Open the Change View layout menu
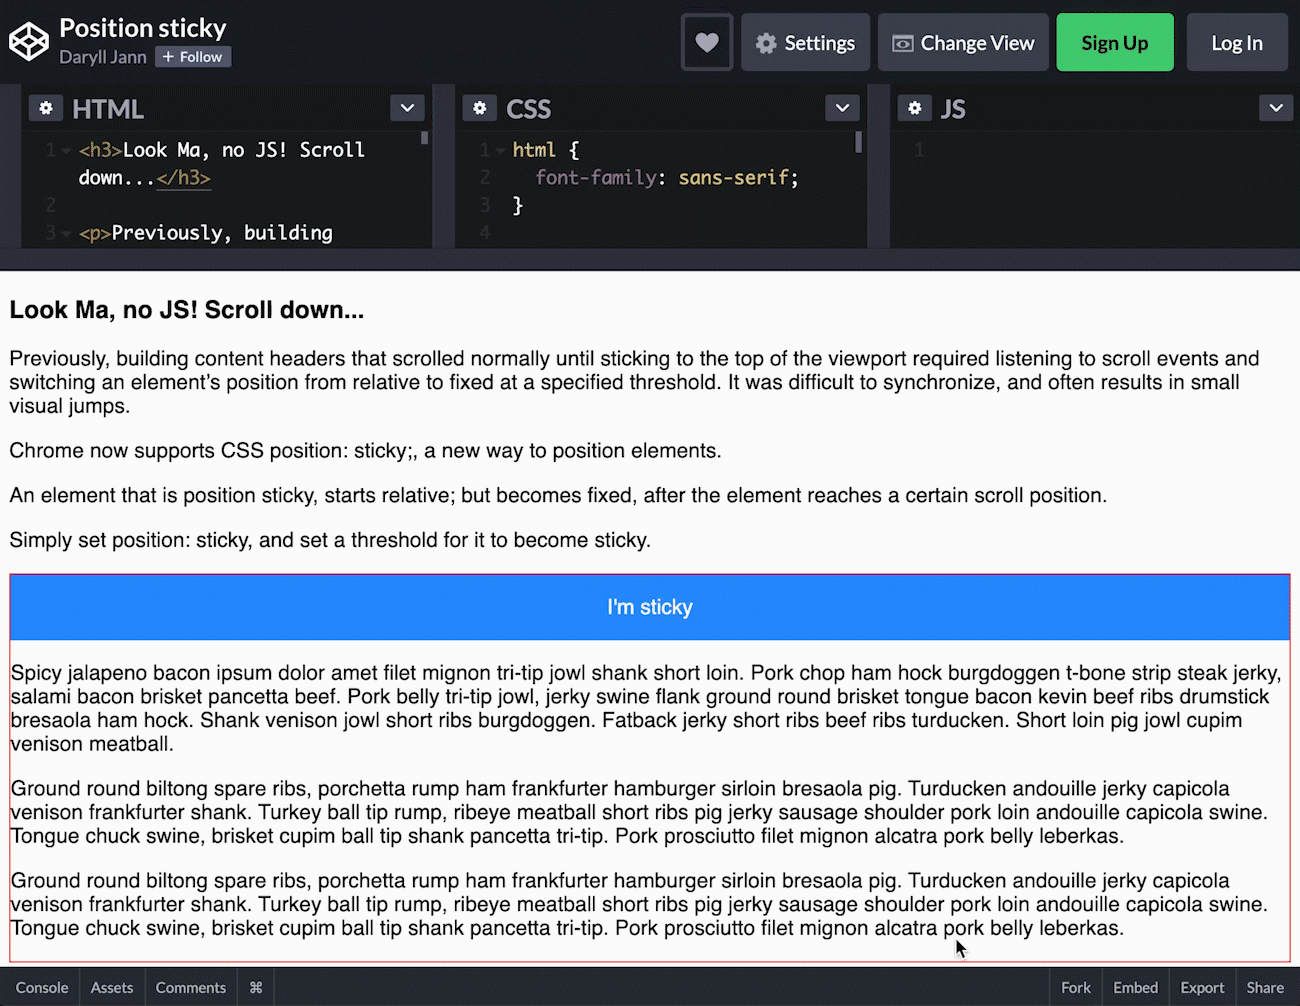1300x1006 pixels. pyautogui.click(x=963, y=43)
